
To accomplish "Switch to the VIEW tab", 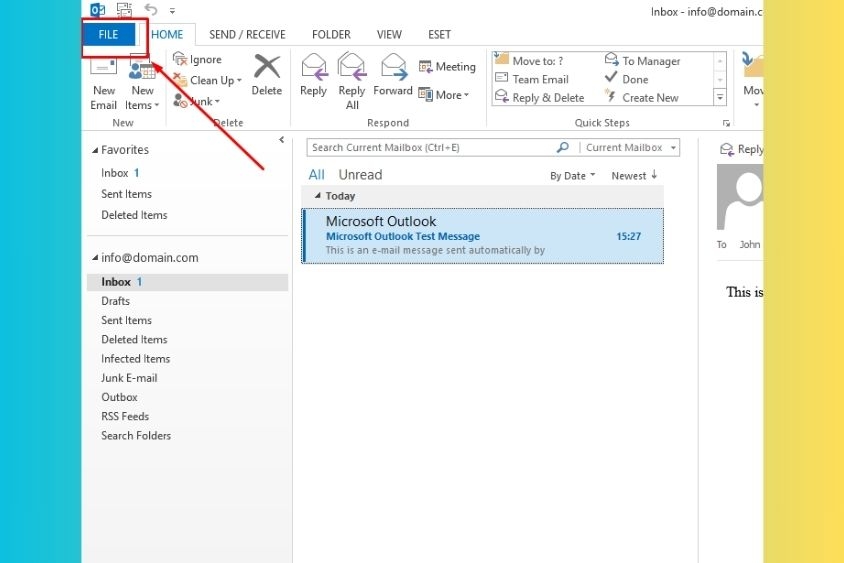I will (x=389, y=35).
